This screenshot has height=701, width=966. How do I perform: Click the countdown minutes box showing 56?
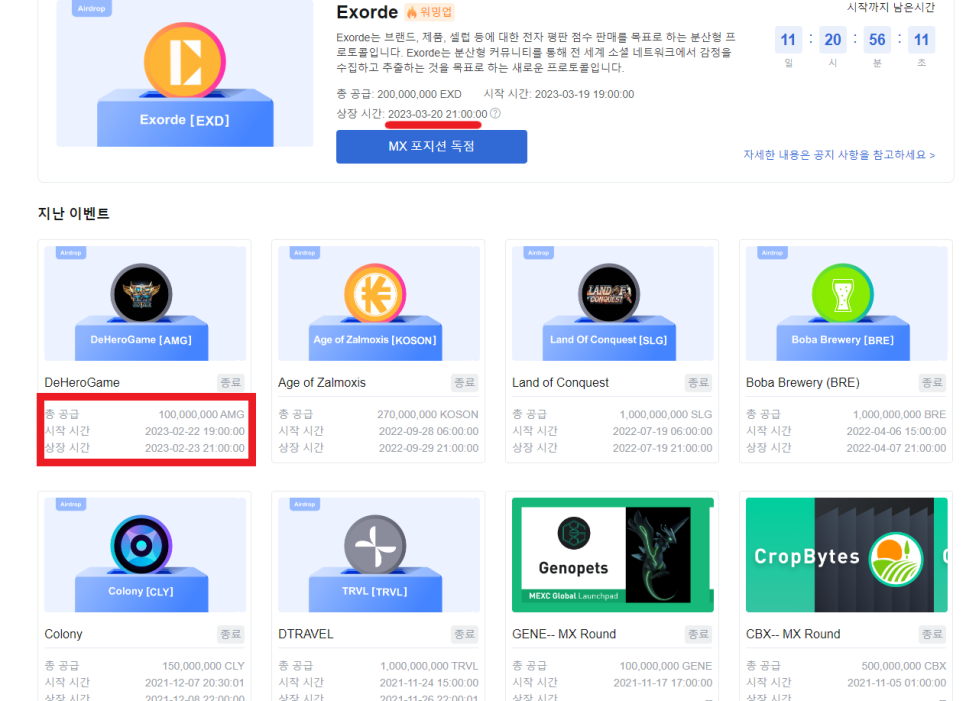coord(877,40)
